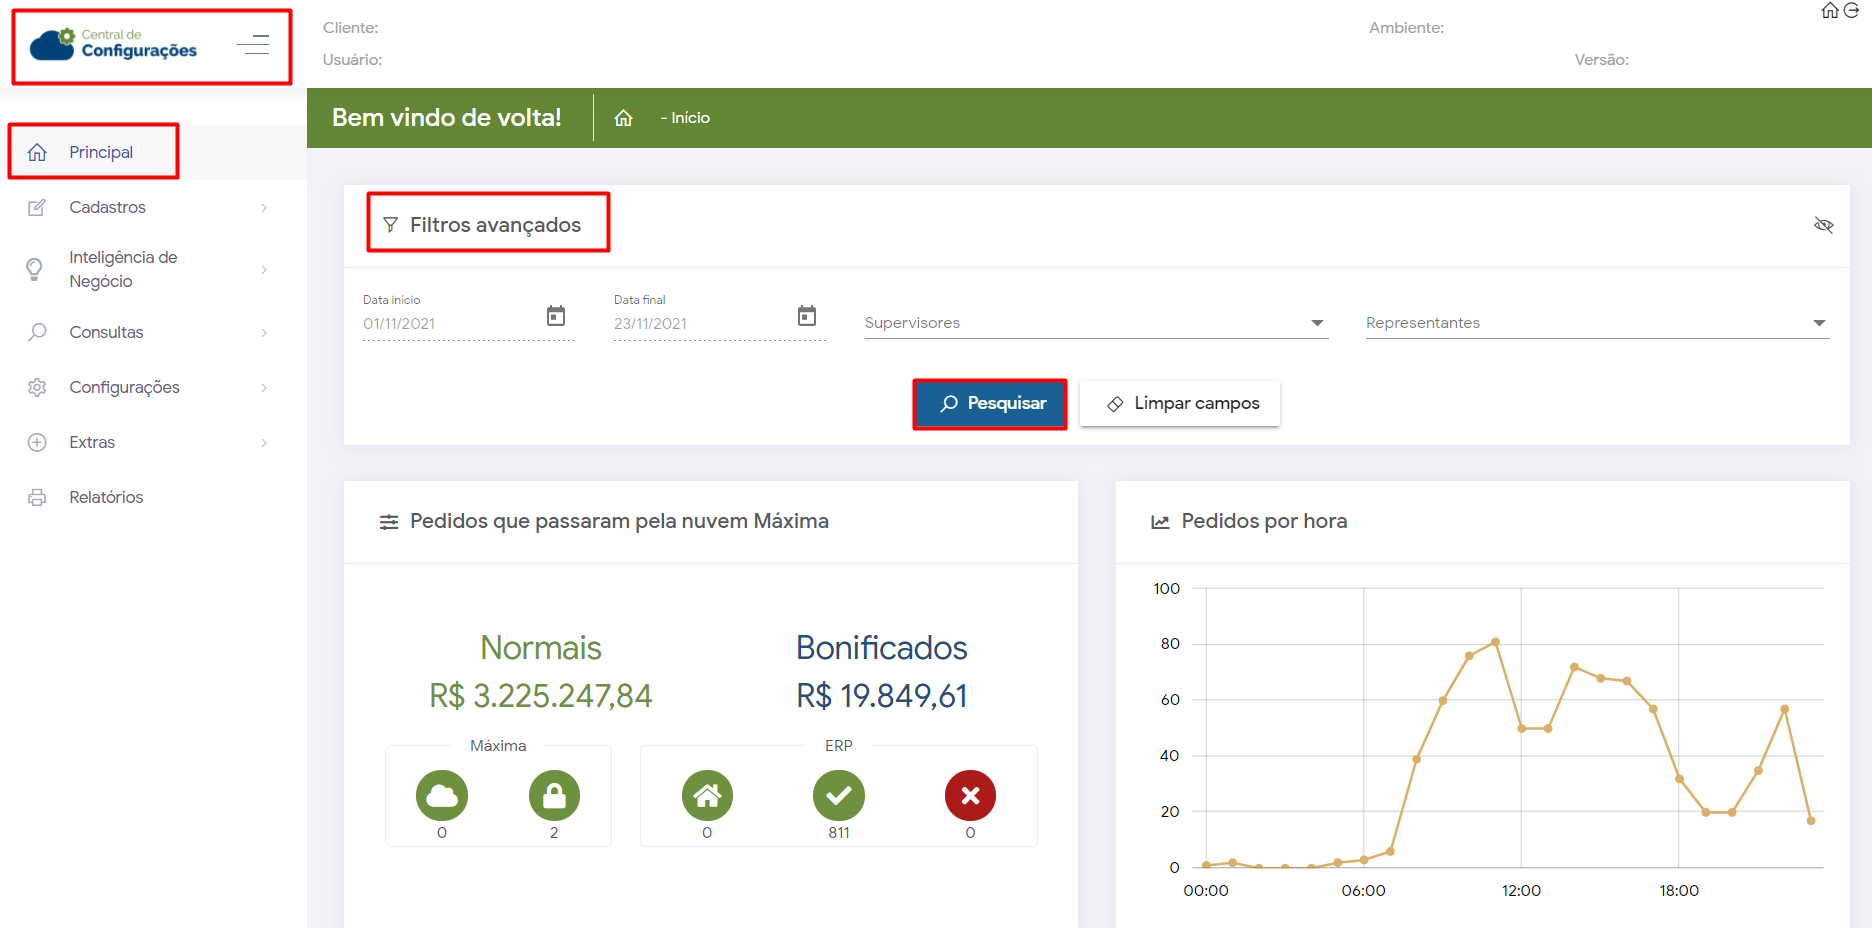Click the Limpar campos button

click(x=1180, y=404)
